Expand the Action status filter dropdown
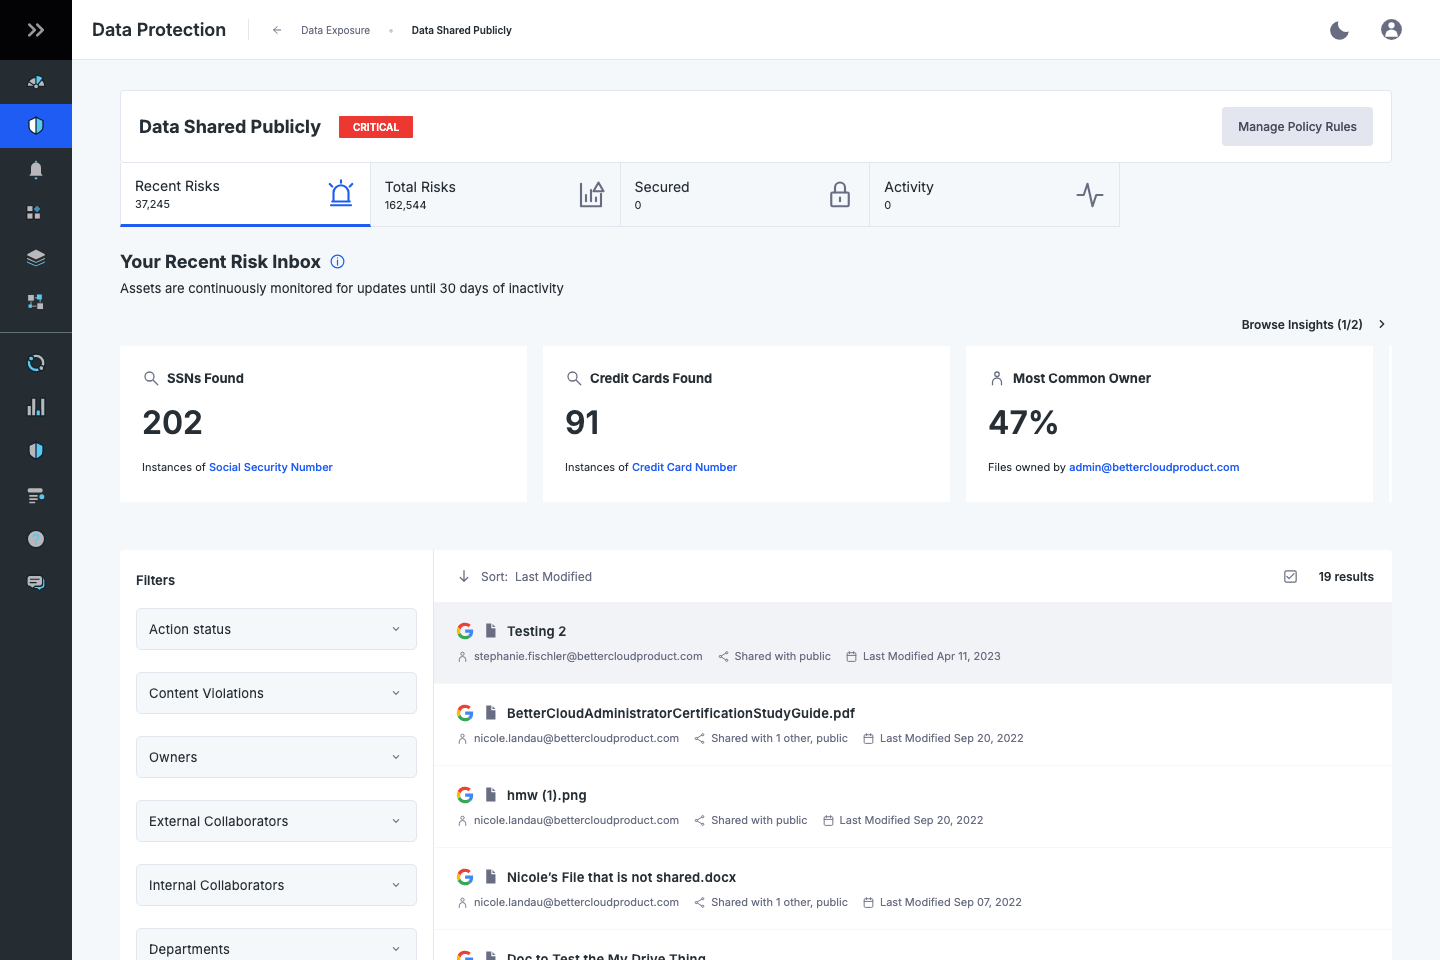Viewport: 1440px width, 960px height. pos(276,629)
